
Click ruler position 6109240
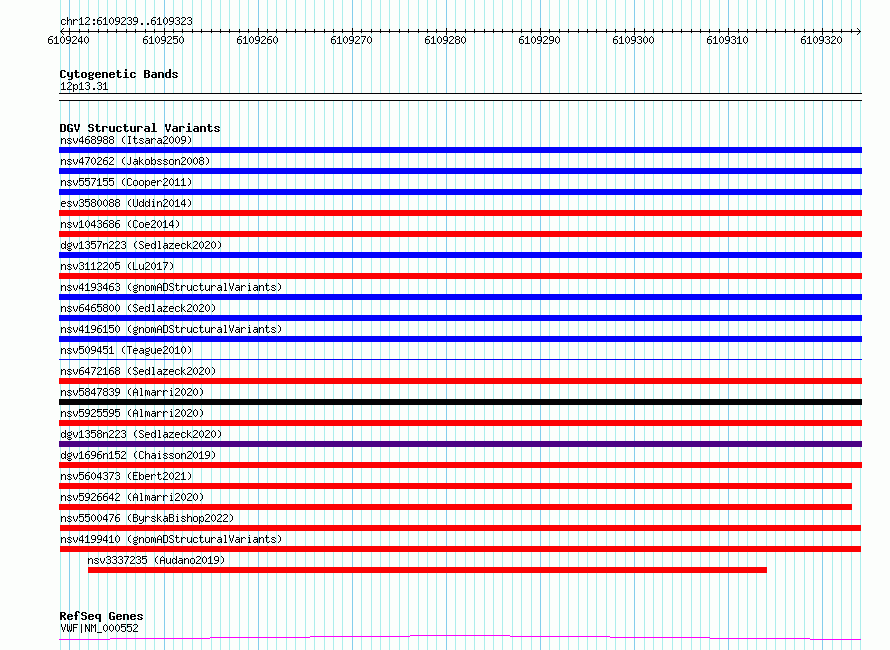click(x=69, y=40)
